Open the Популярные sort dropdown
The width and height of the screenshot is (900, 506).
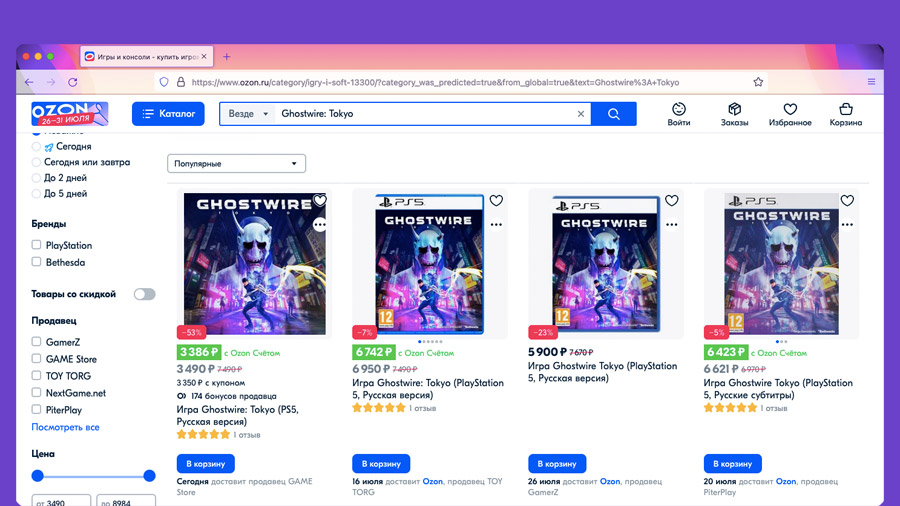236,164
